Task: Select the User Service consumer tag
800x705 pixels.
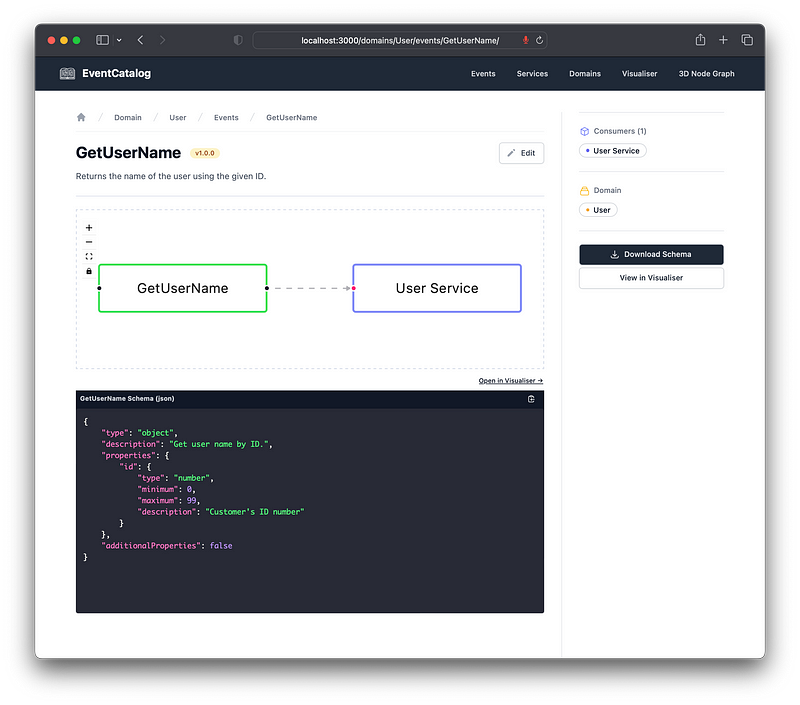Action: (613, 151)
